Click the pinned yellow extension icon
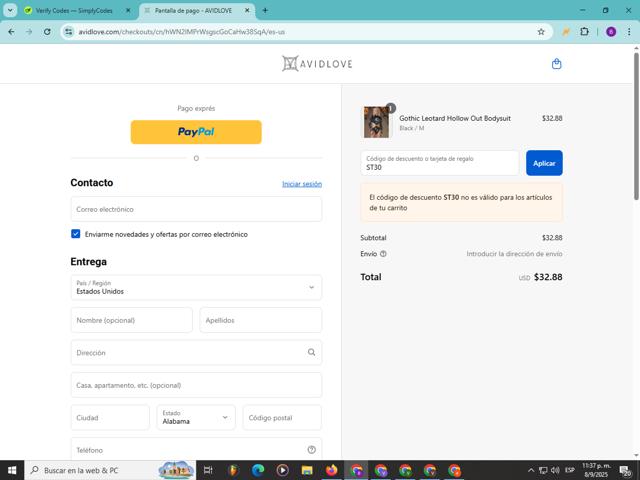This screenshot has width=640, height=480. (x=566, y=32)
